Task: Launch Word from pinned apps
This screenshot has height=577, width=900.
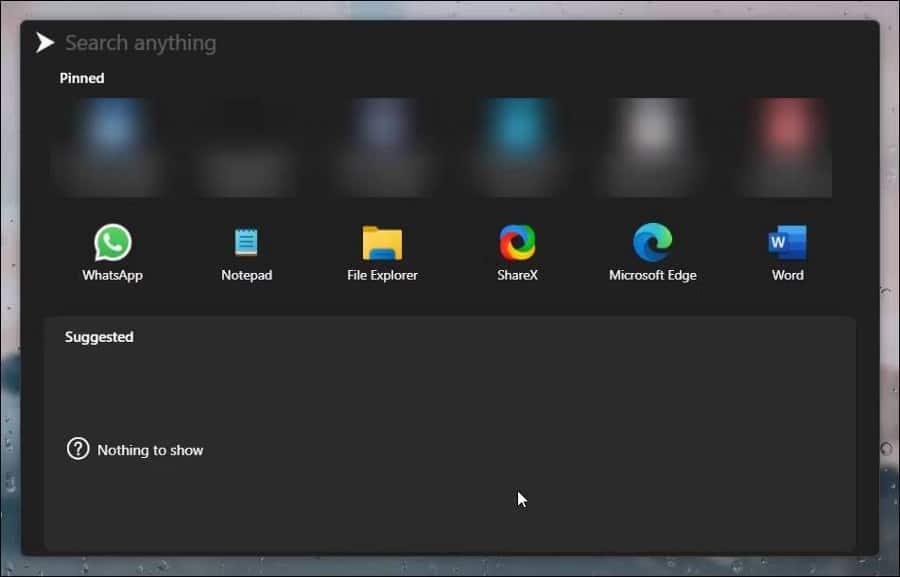Action: (788, 253)
